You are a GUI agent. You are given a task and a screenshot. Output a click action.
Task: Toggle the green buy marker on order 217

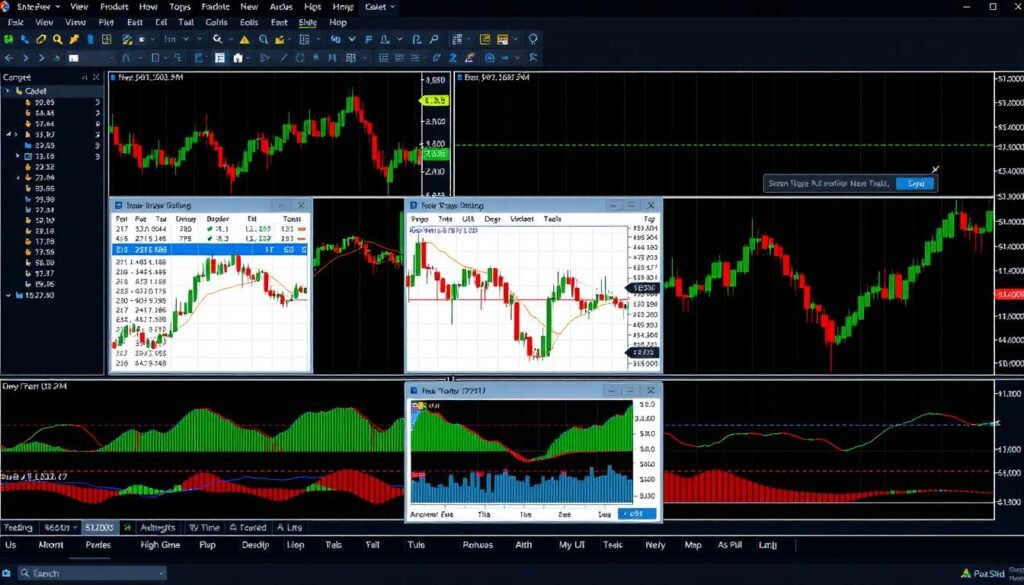(x=210, y=229)
